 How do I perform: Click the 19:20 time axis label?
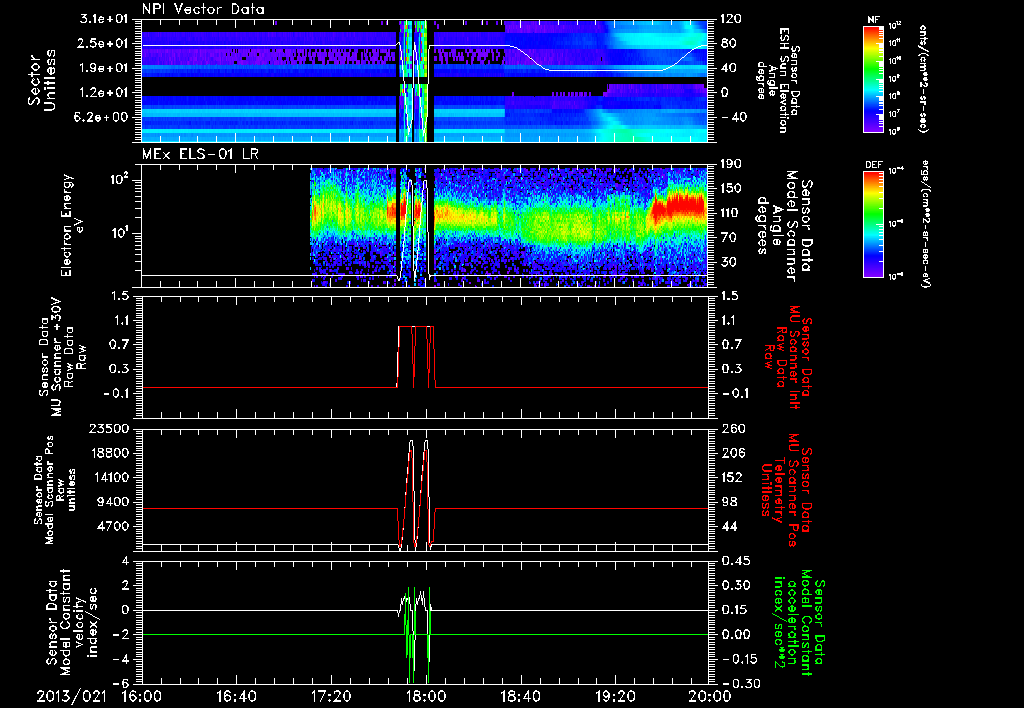(615, 696)
